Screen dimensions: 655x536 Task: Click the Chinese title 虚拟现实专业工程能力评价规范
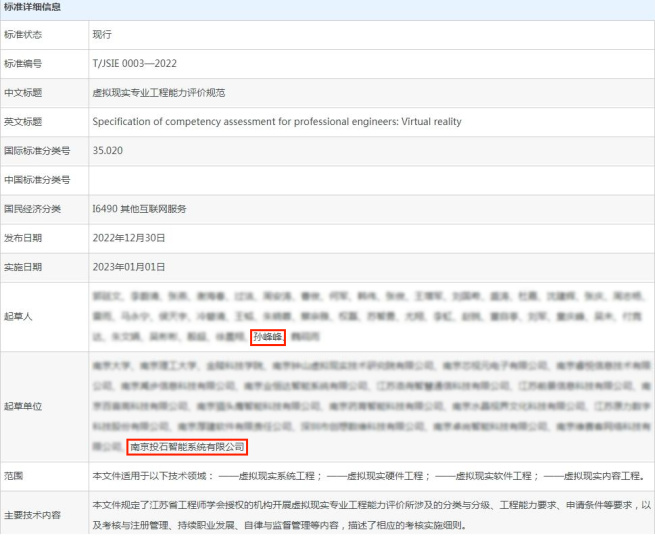[158, 92]
